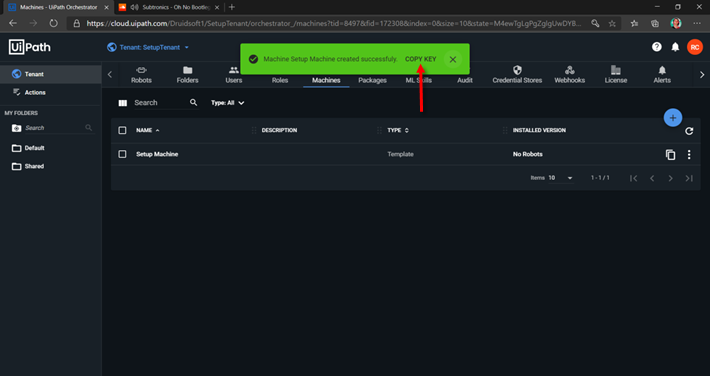Image resolution: width=710 pixels, height=376 pixels.
Task: Click the browser profile picture
Action: coord(676,24)
